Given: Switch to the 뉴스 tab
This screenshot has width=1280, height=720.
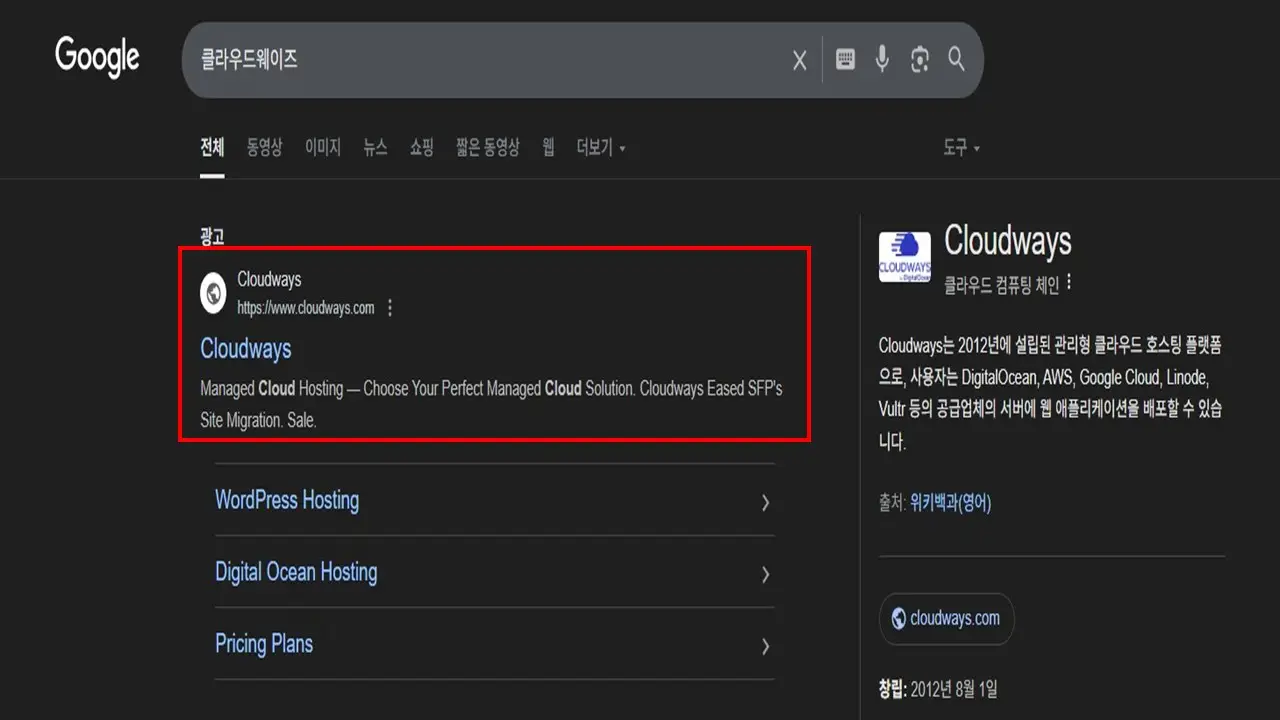Looking at the screenshot, I should tap(375, 148).
